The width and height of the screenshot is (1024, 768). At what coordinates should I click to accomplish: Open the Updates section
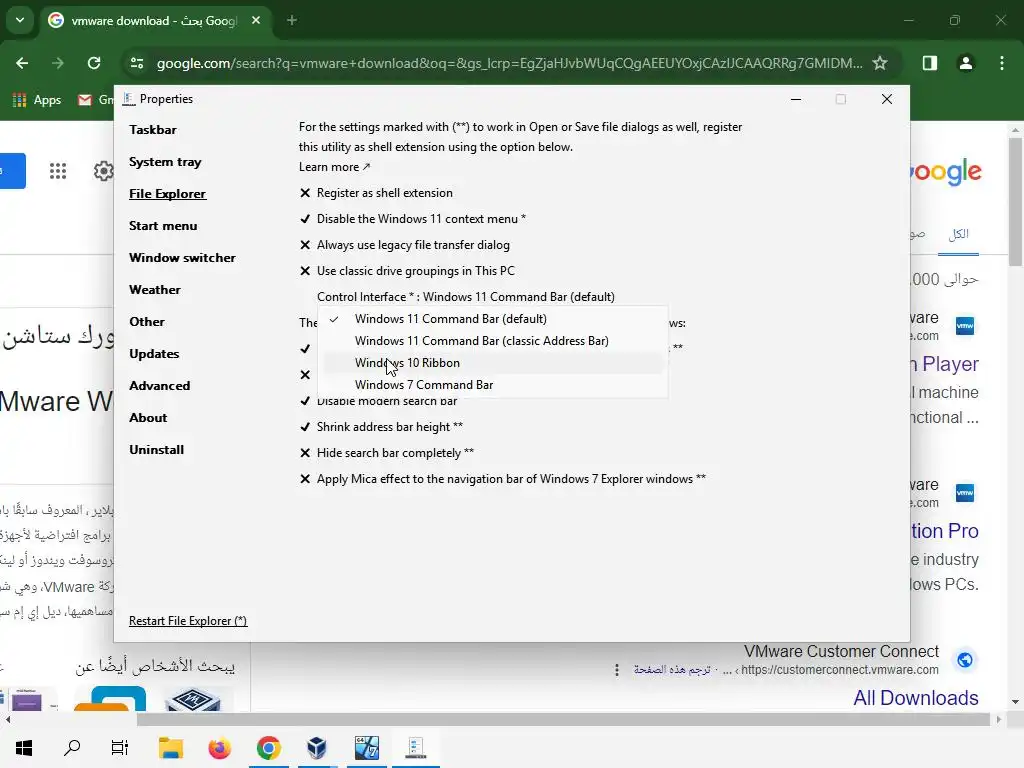[x=154, y=353]
